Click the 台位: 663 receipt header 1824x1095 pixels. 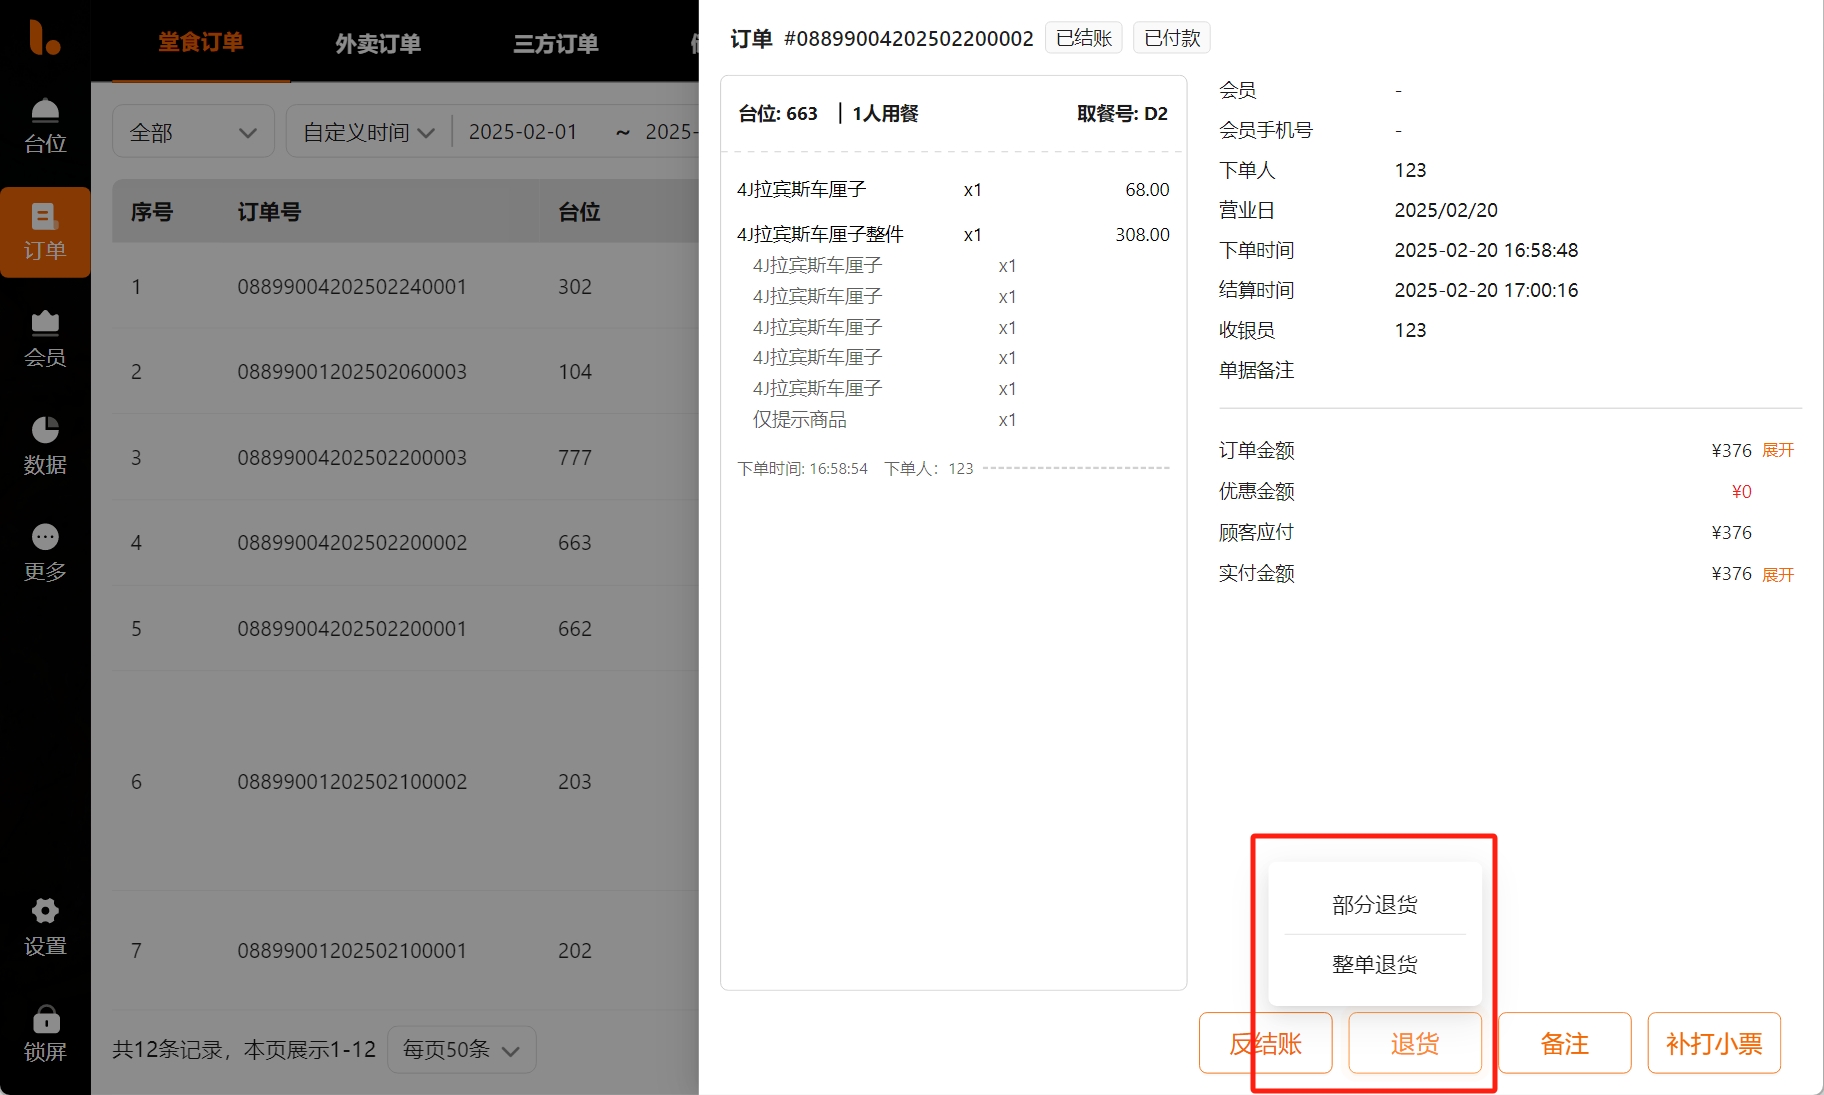[x=778, y=114]
